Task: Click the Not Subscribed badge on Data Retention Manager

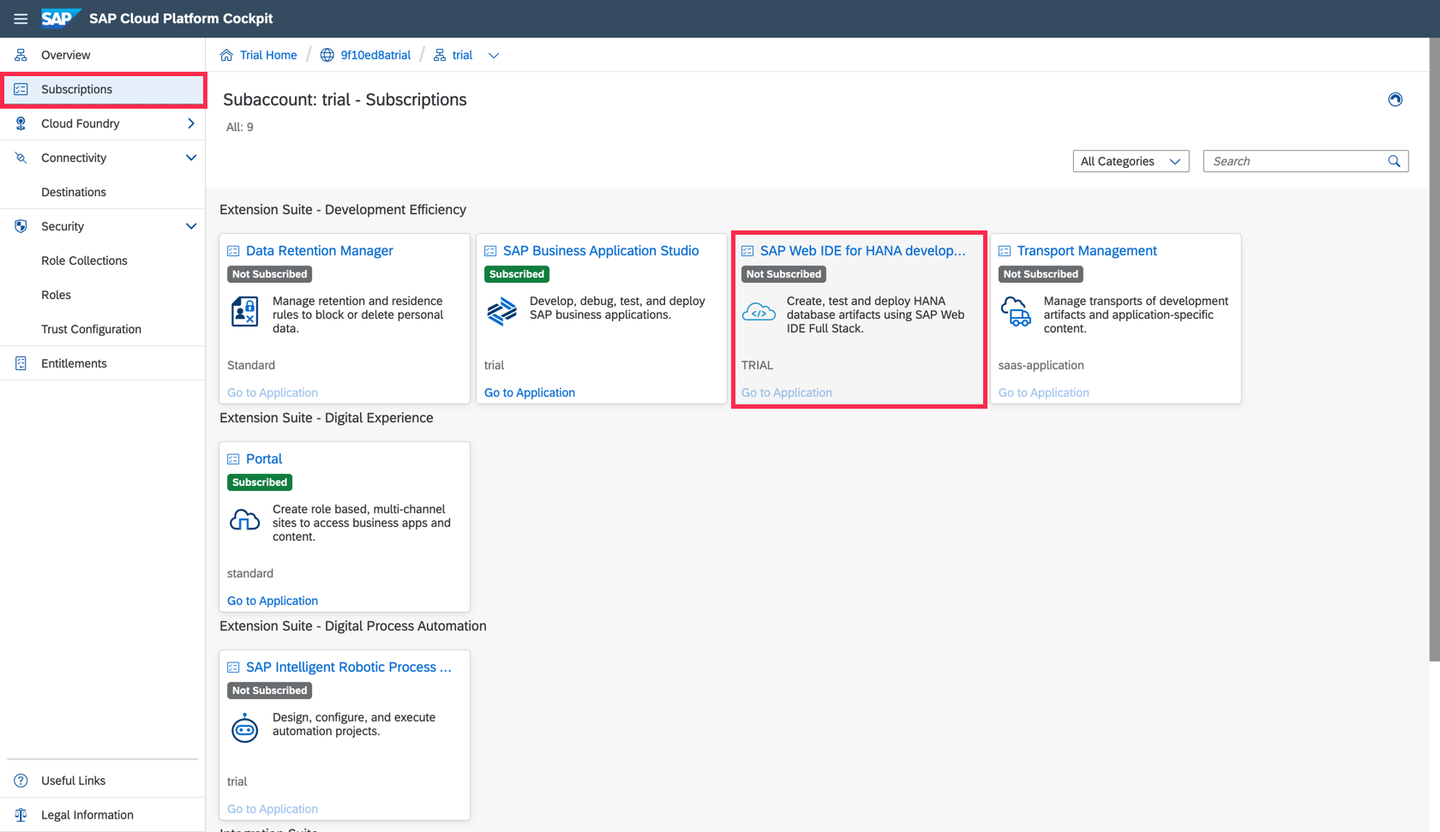Action: click(270, 274)
